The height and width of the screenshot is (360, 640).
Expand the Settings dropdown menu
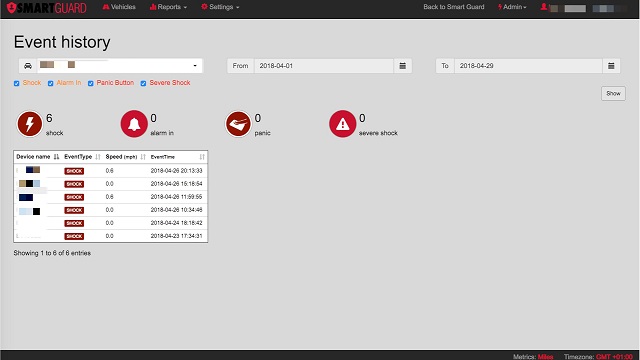220,7
